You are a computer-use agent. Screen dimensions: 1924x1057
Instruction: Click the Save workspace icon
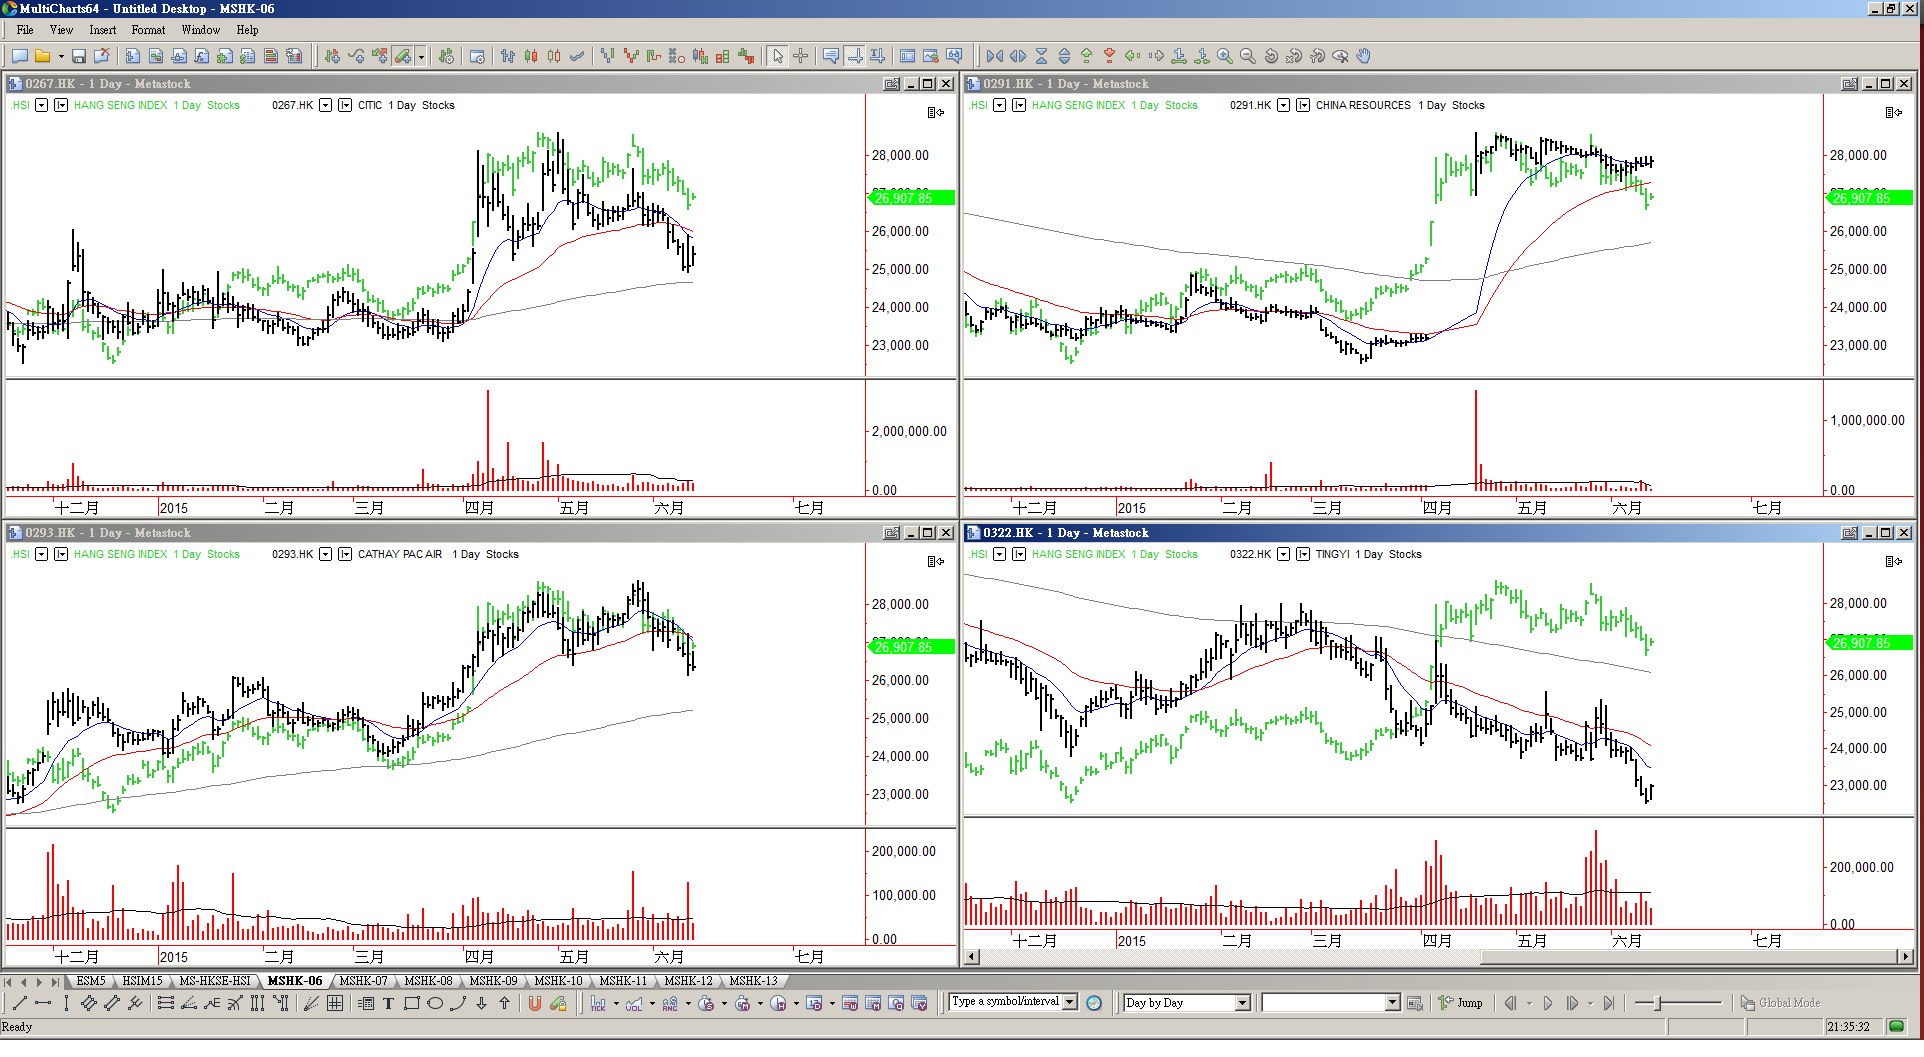(79, 57)
